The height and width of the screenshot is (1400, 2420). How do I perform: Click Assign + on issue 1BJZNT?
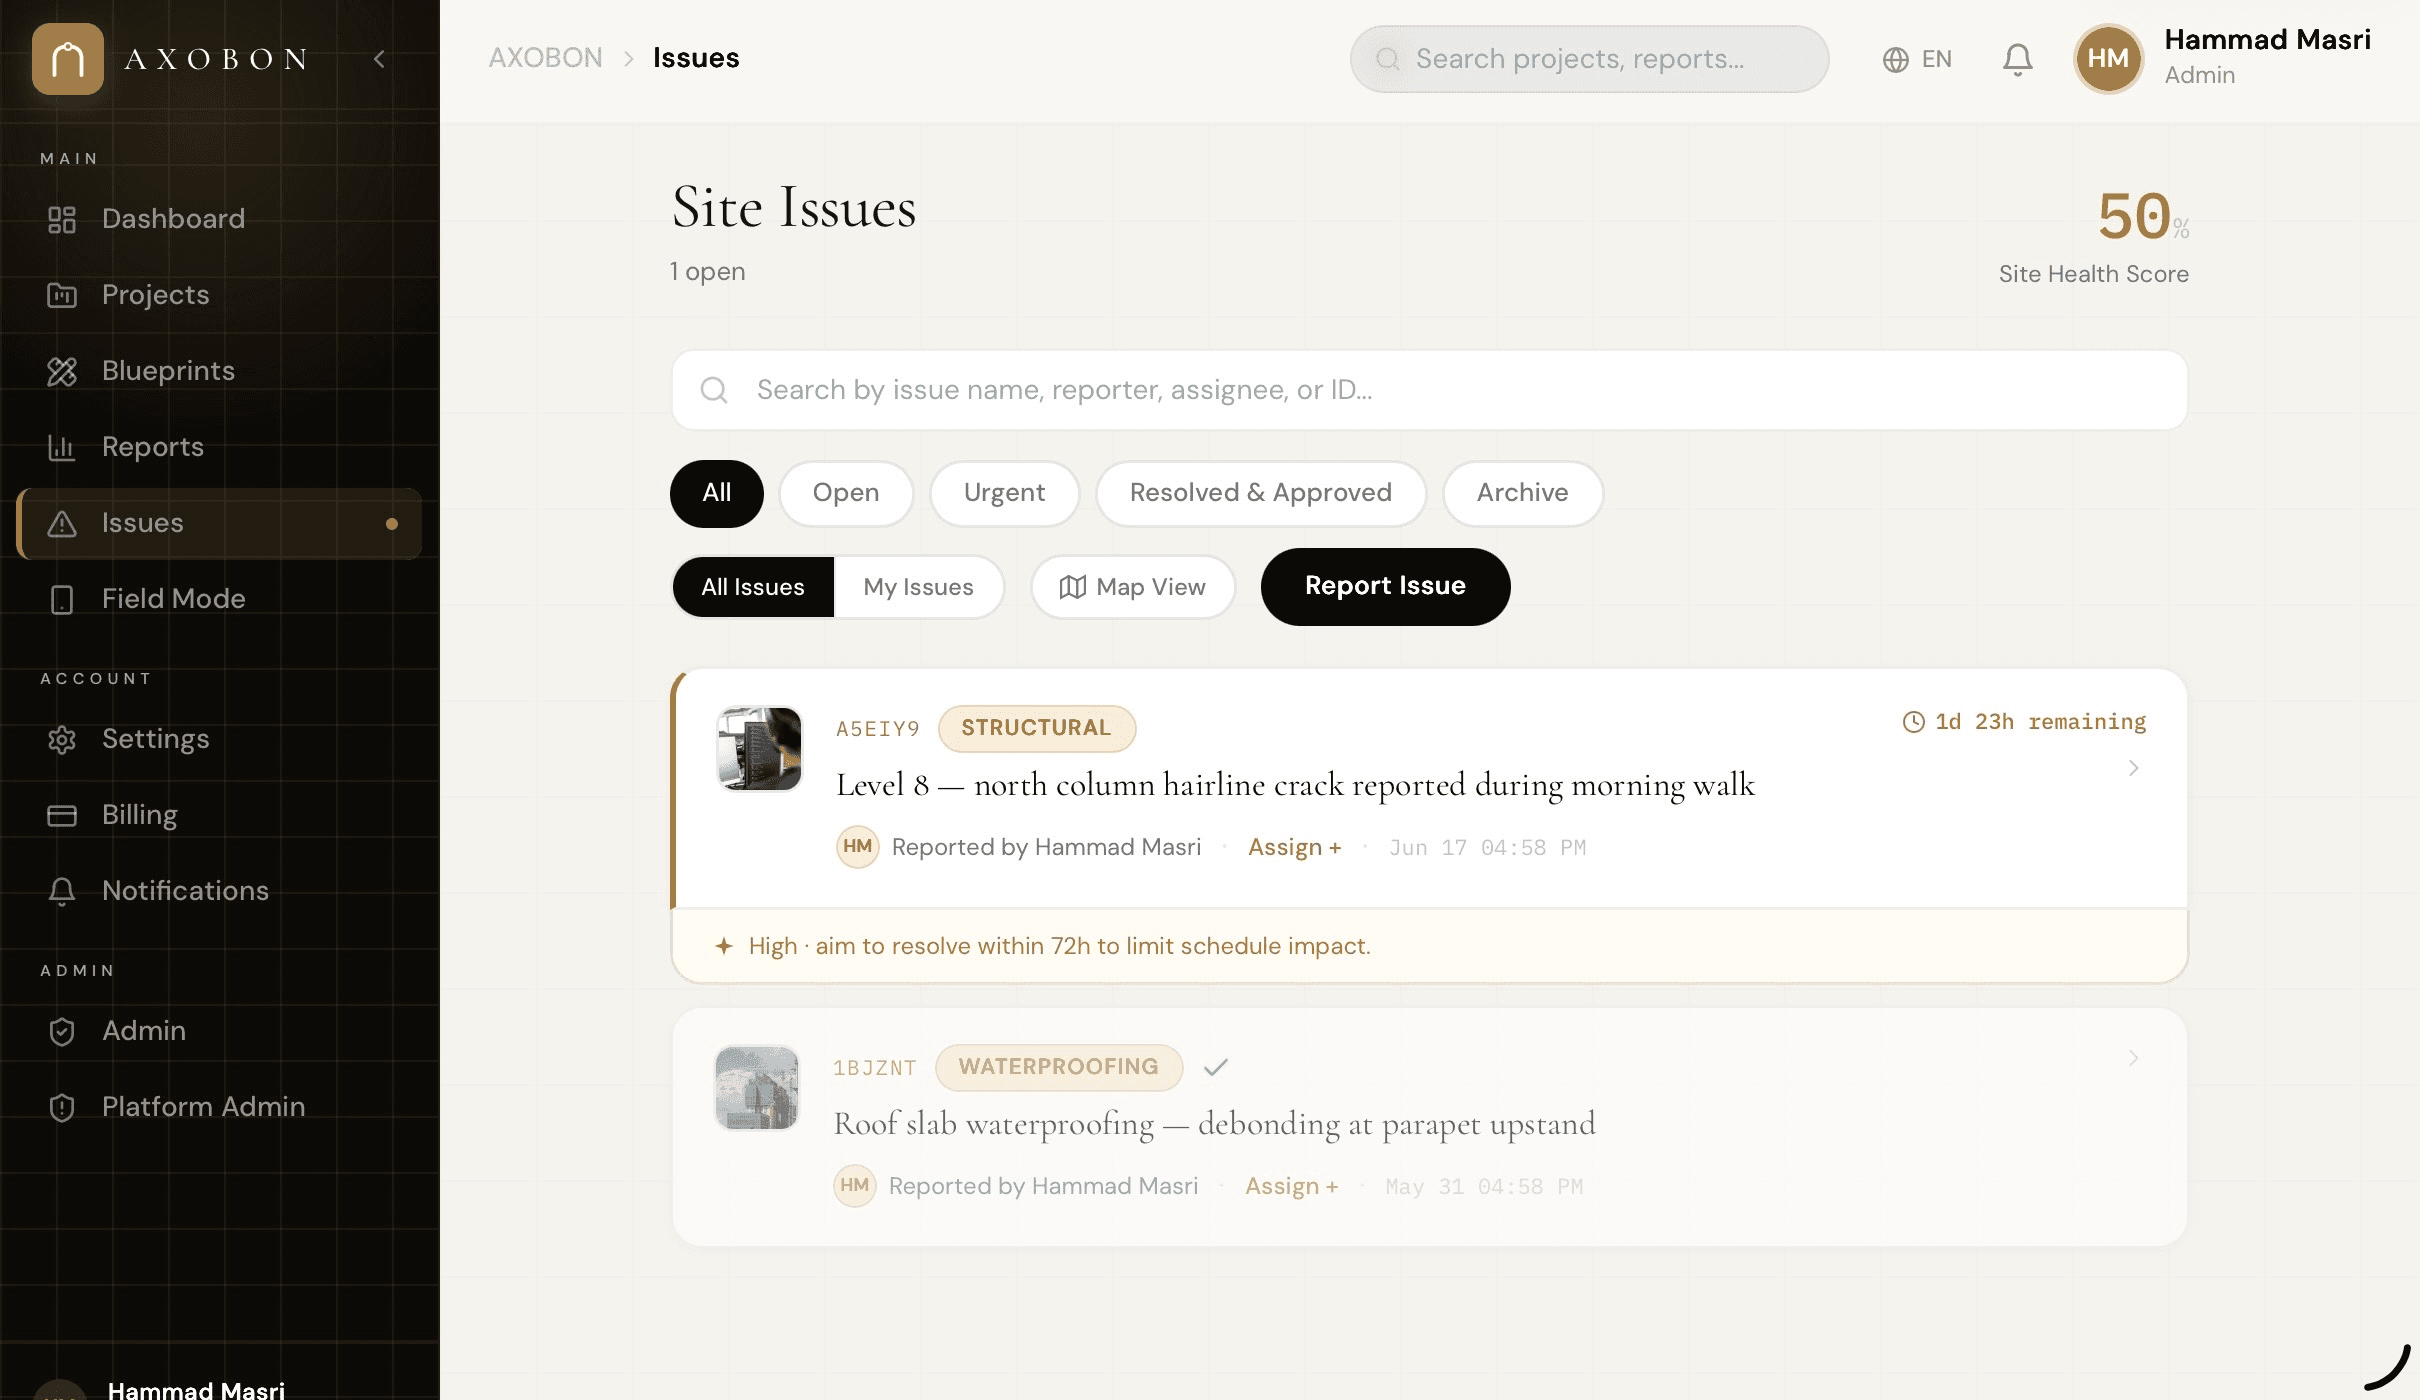click(x=1291, y=1186)
